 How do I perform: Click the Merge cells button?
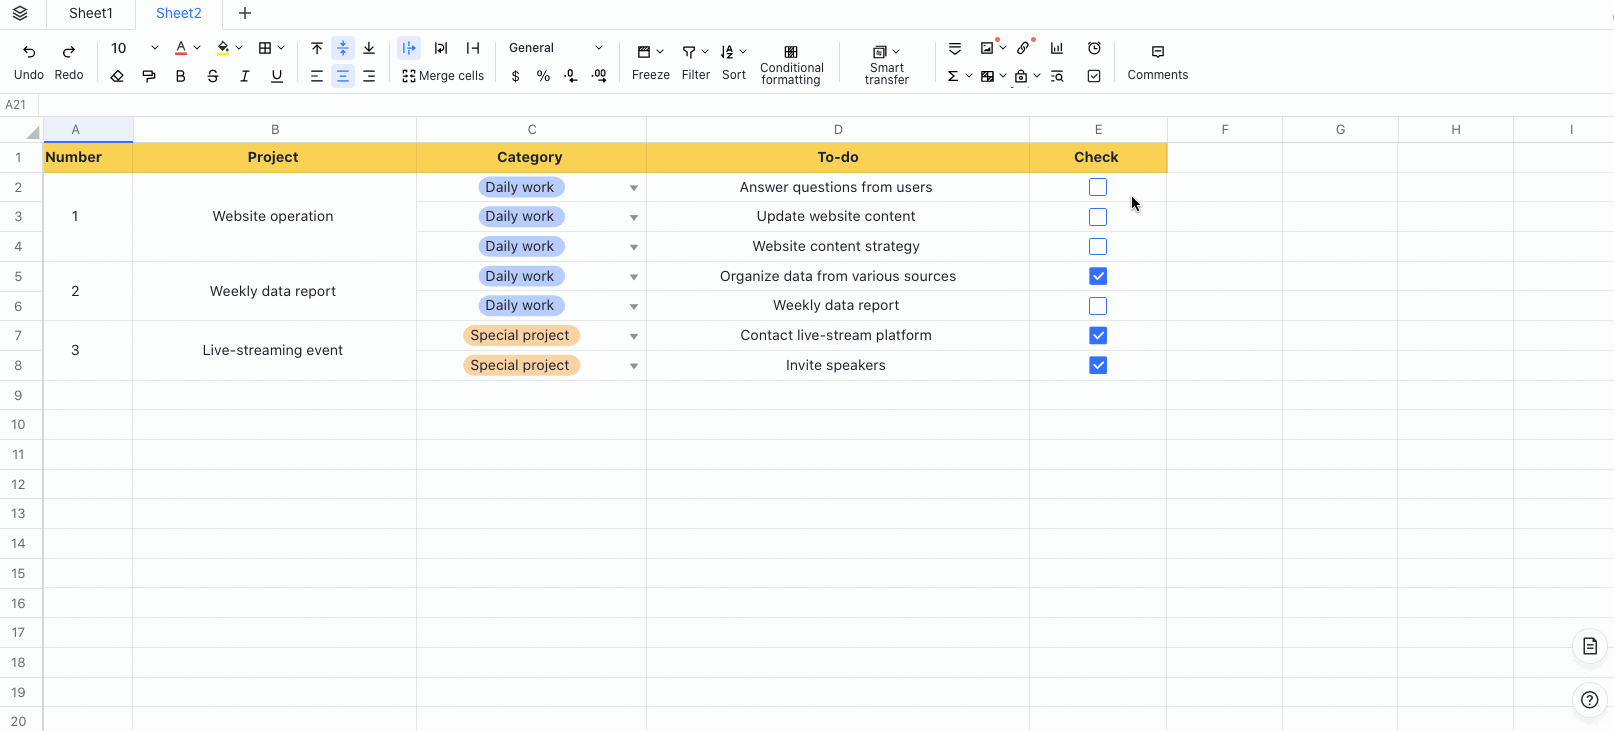click(443, 76)
